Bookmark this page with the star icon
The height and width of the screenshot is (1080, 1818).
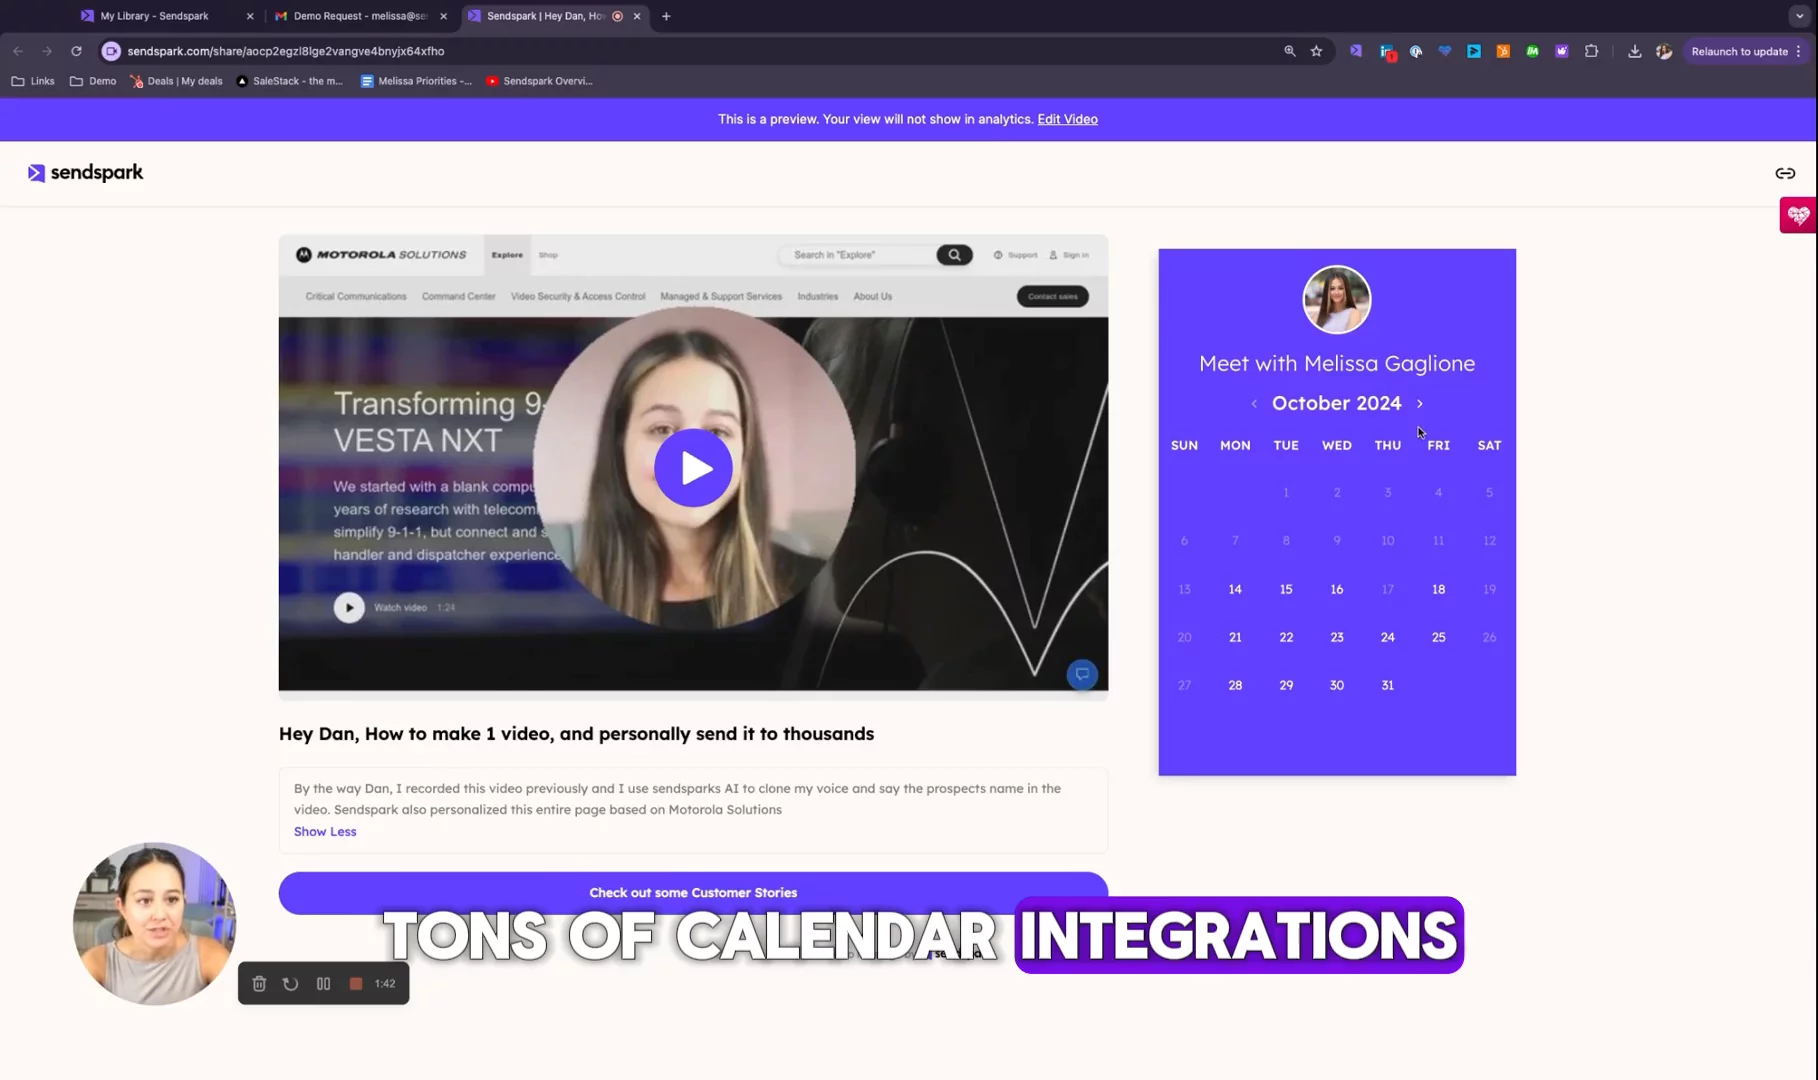coord(1316,51)
